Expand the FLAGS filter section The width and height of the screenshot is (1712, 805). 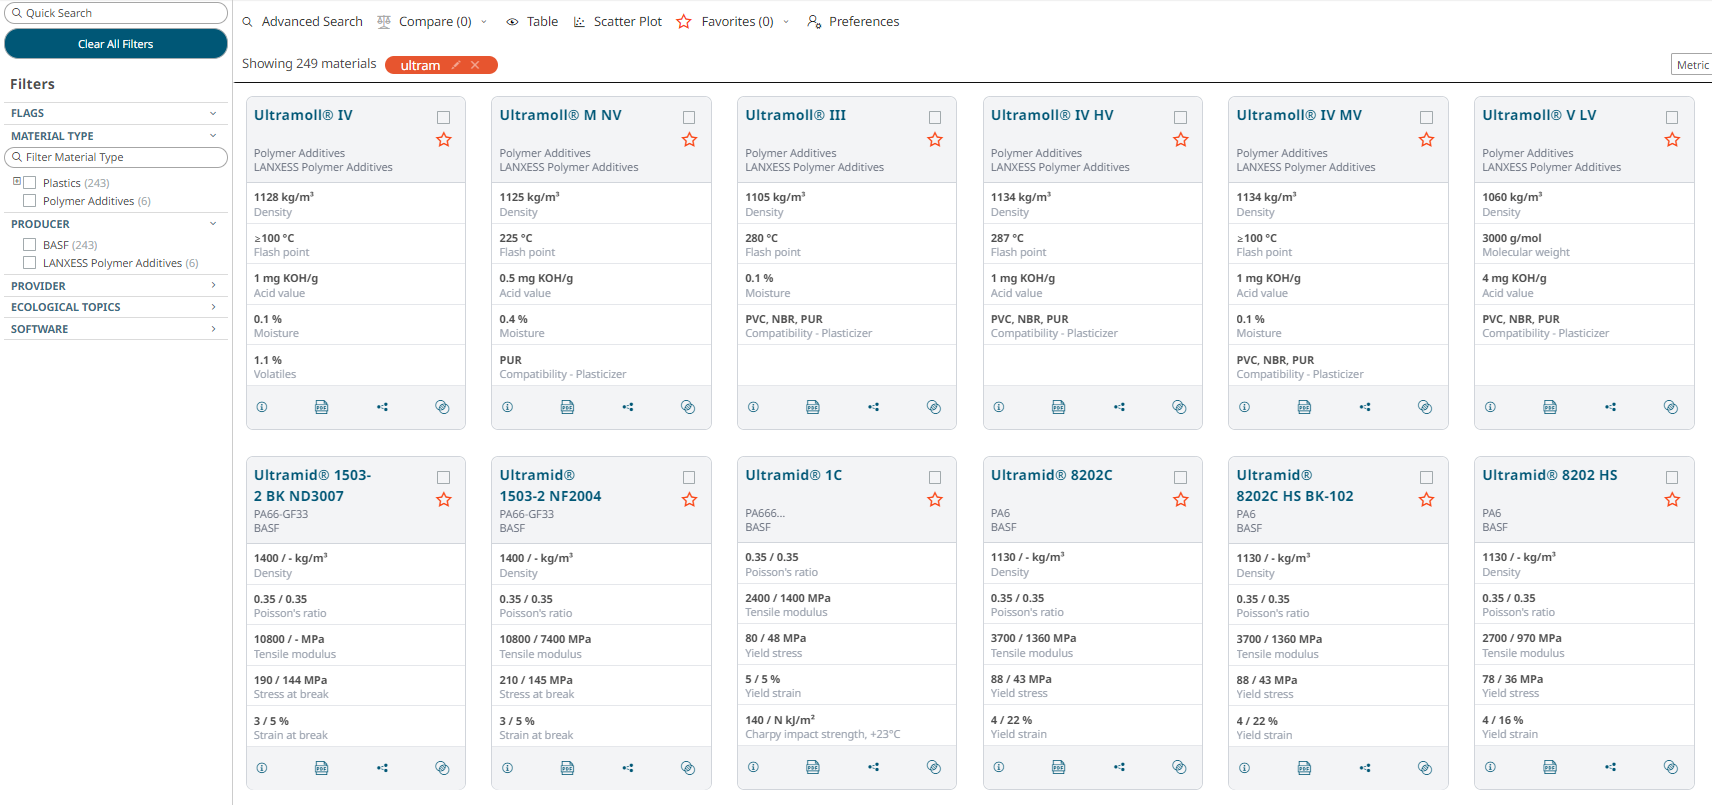point(213,113)
